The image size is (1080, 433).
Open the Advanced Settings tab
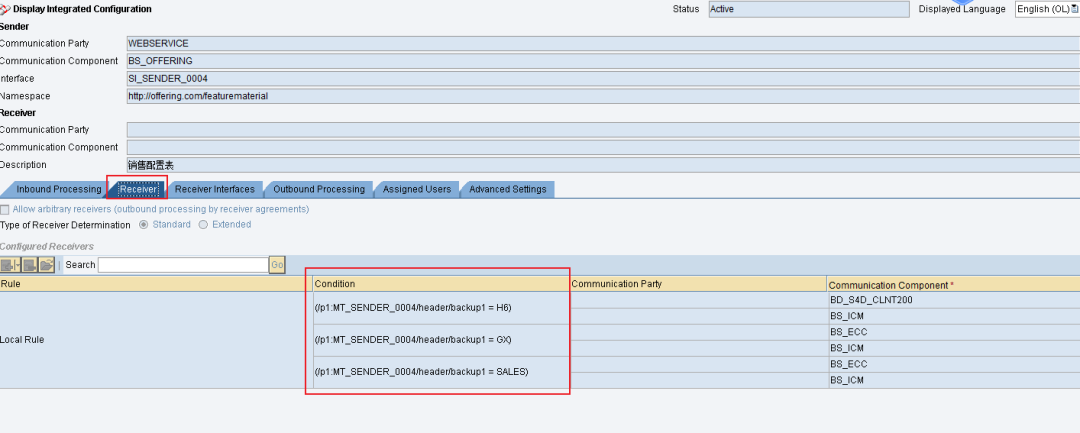508,189
